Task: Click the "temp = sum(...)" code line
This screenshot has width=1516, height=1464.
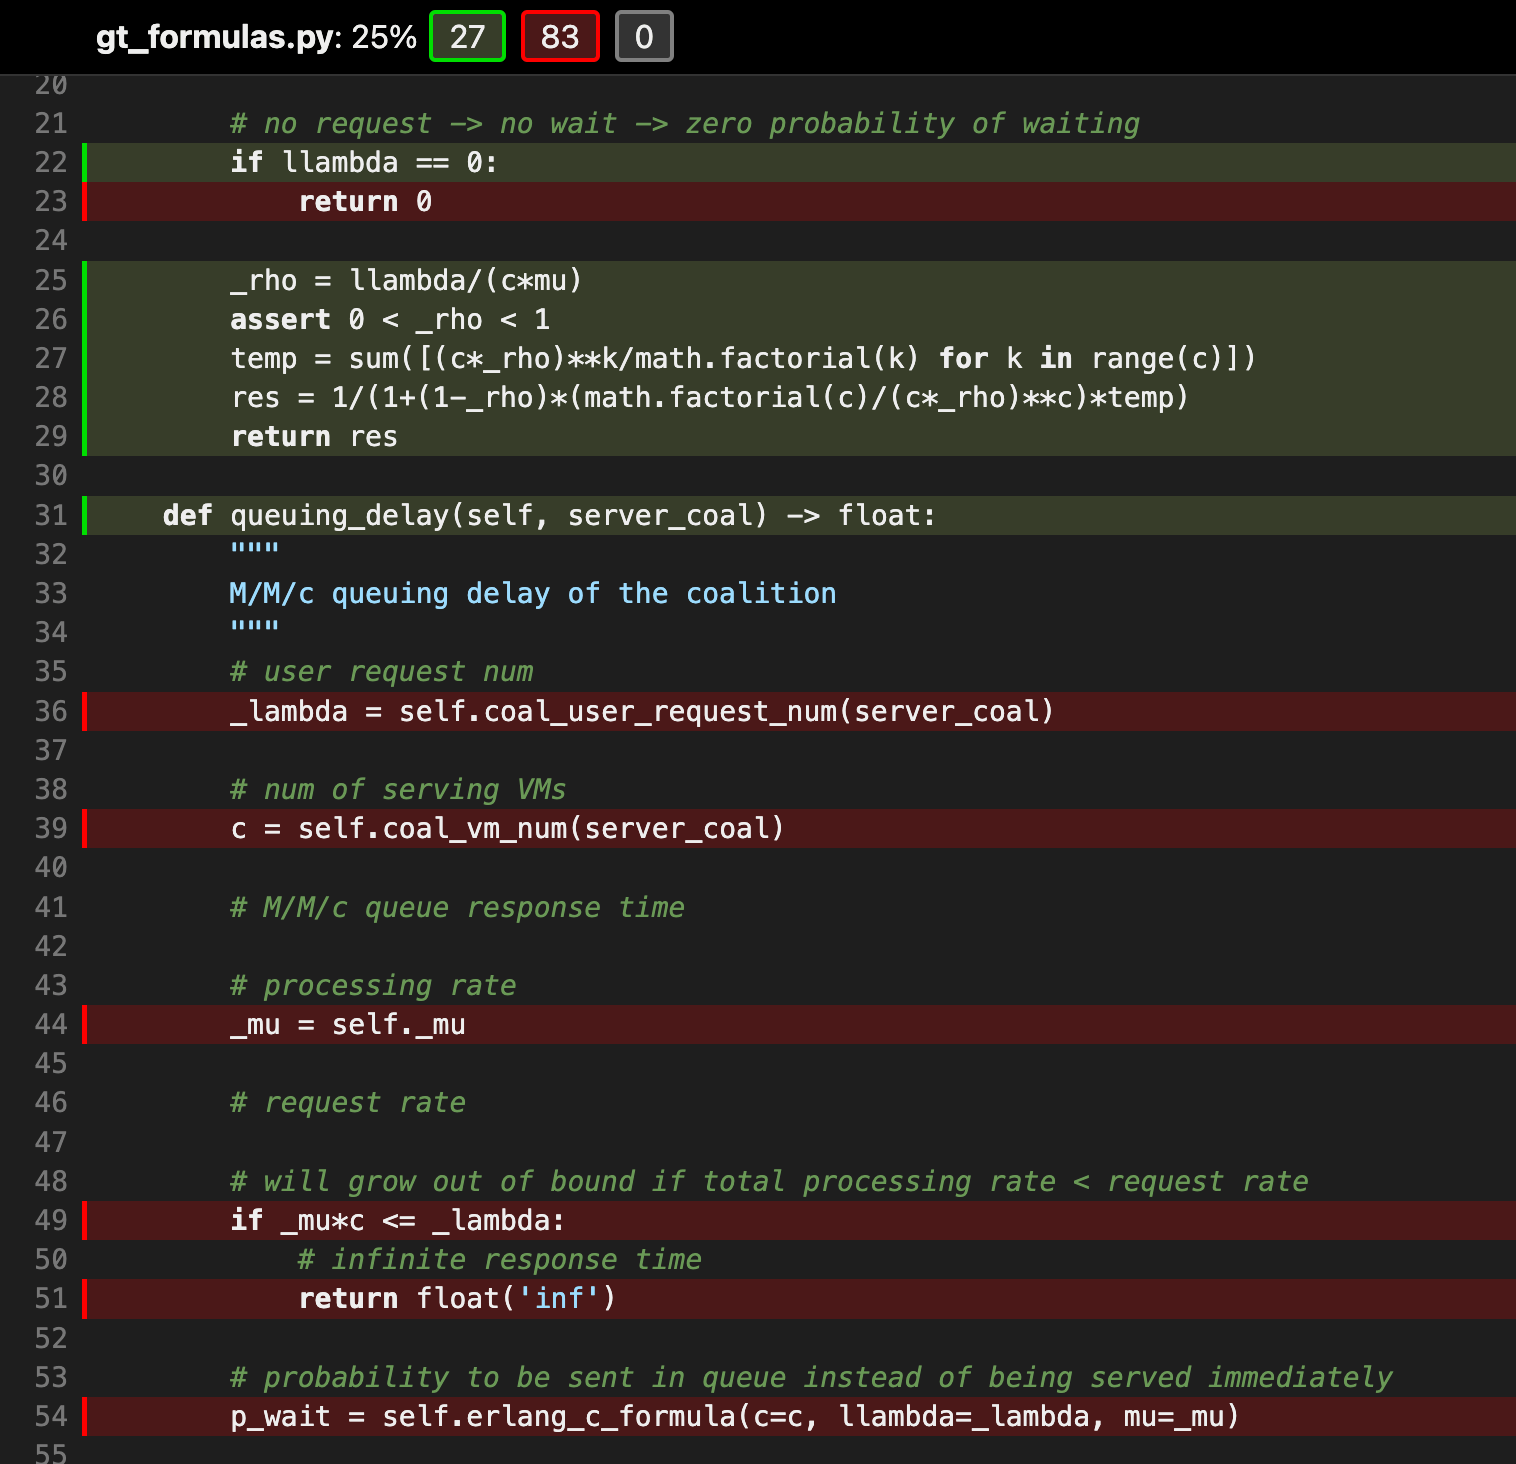Action: click(743, 359)
